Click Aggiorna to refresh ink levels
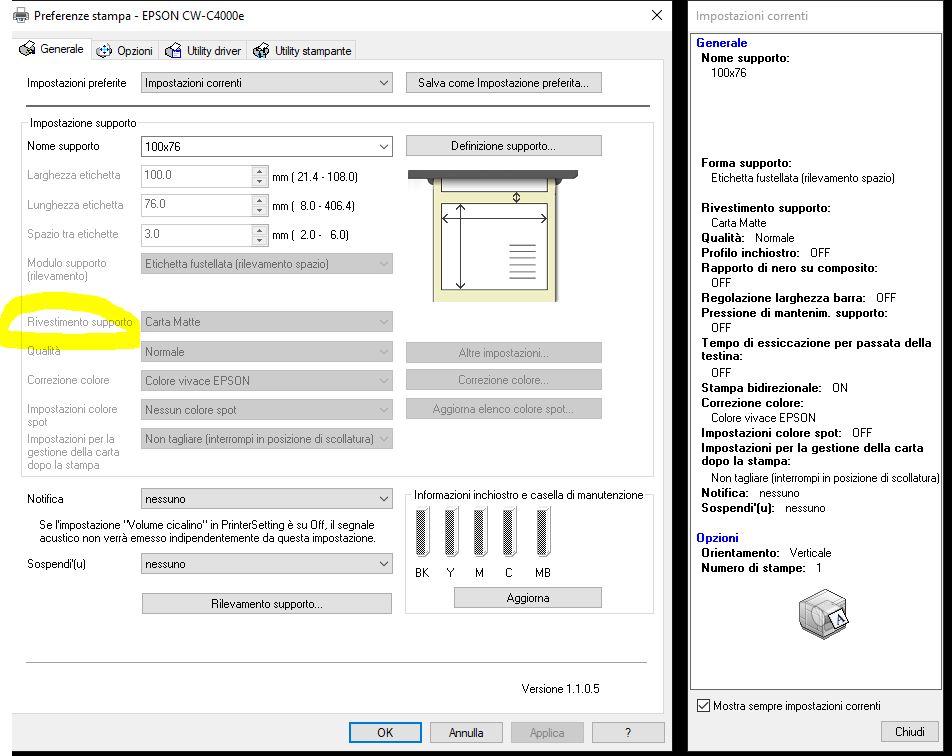 pos(527,598)
